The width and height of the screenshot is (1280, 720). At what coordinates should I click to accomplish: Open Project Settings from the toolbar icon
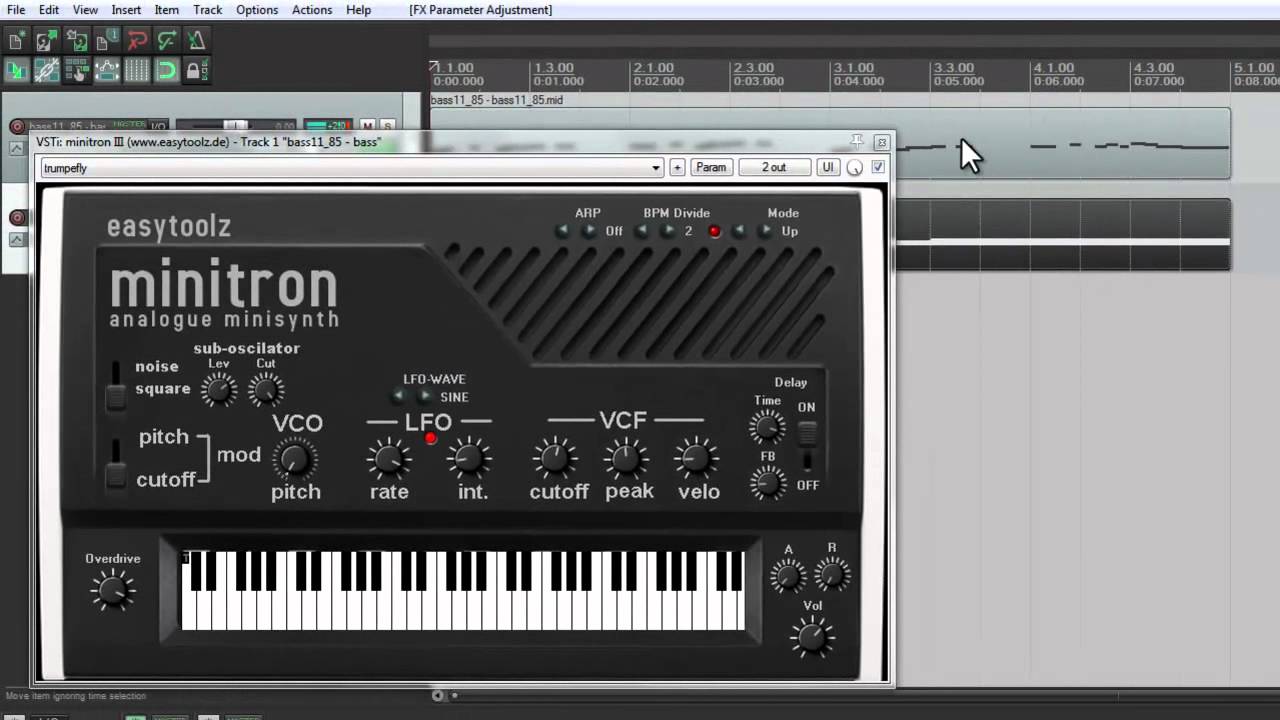pyautogui.click(x=106, y=41)
